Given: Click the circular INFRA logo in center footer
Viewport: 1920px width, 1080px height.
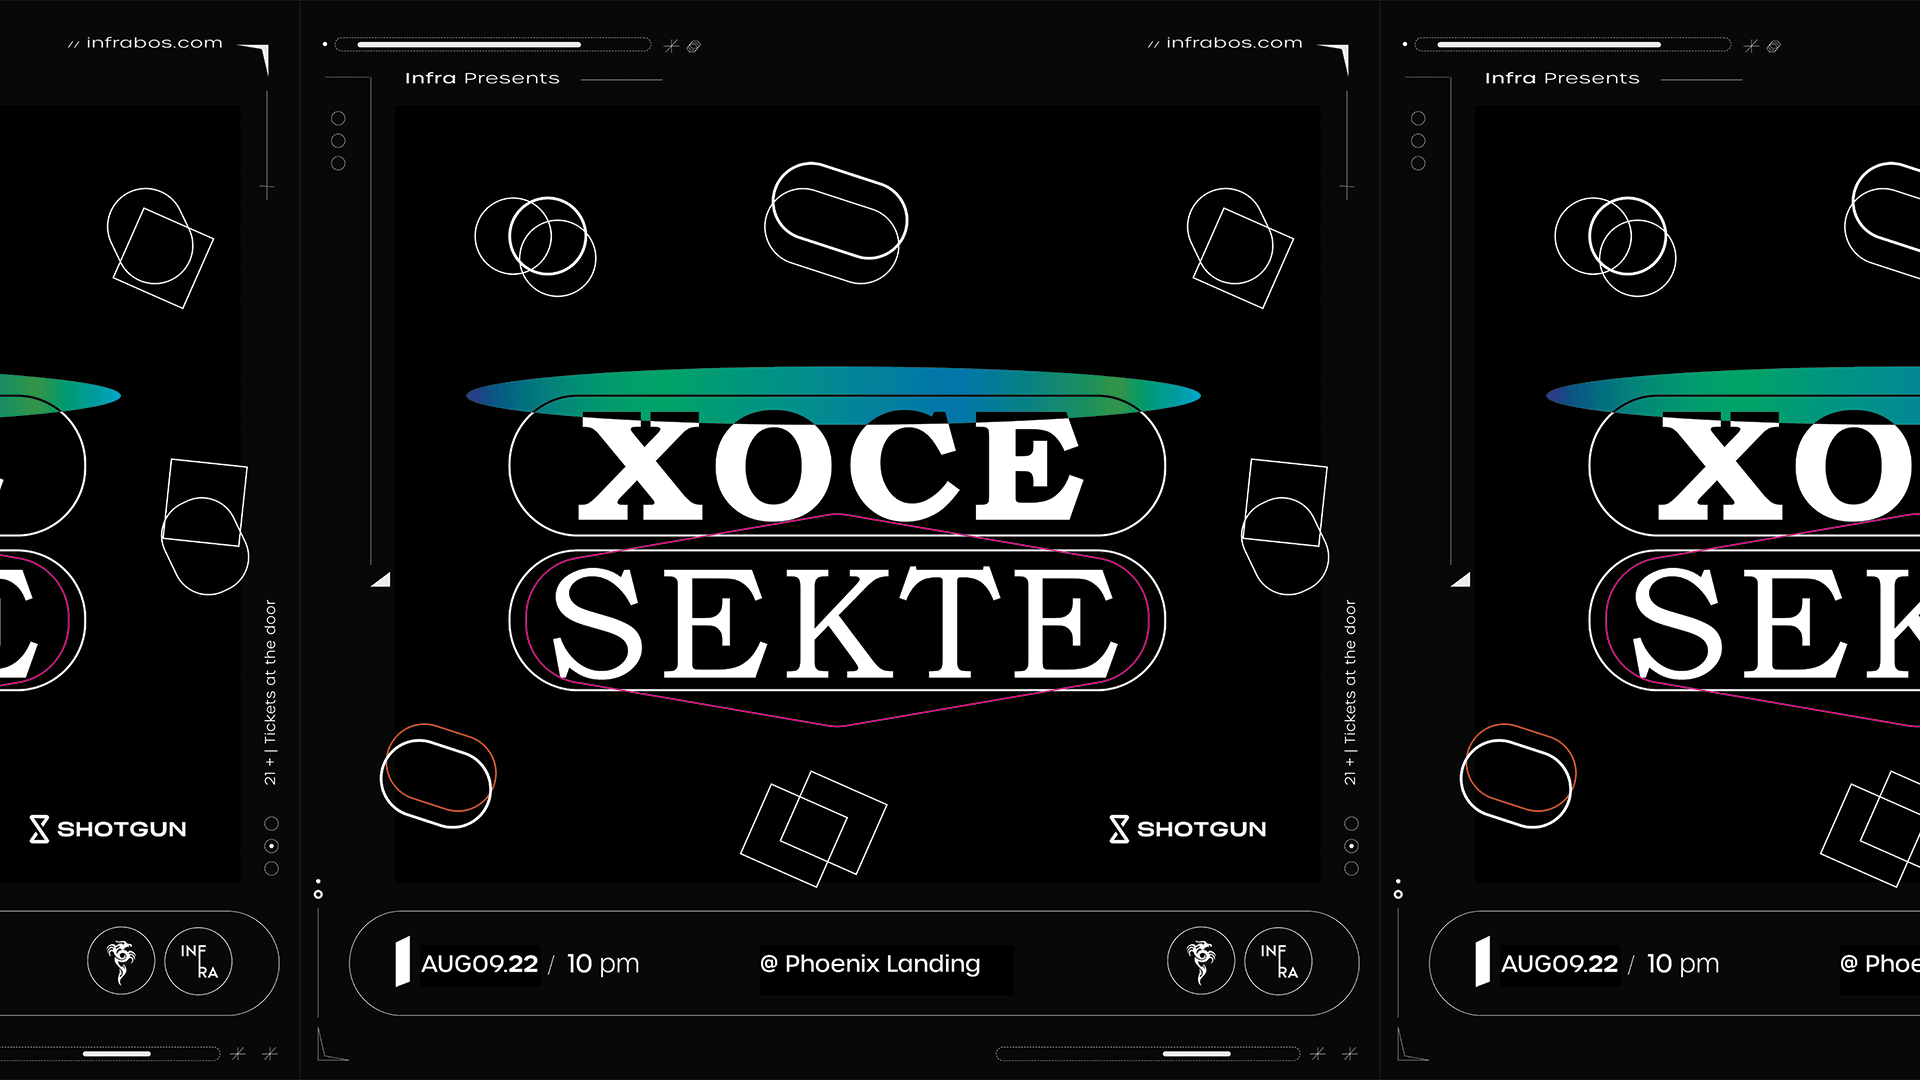Looking at the screenshot, I should click(1278, 962).
